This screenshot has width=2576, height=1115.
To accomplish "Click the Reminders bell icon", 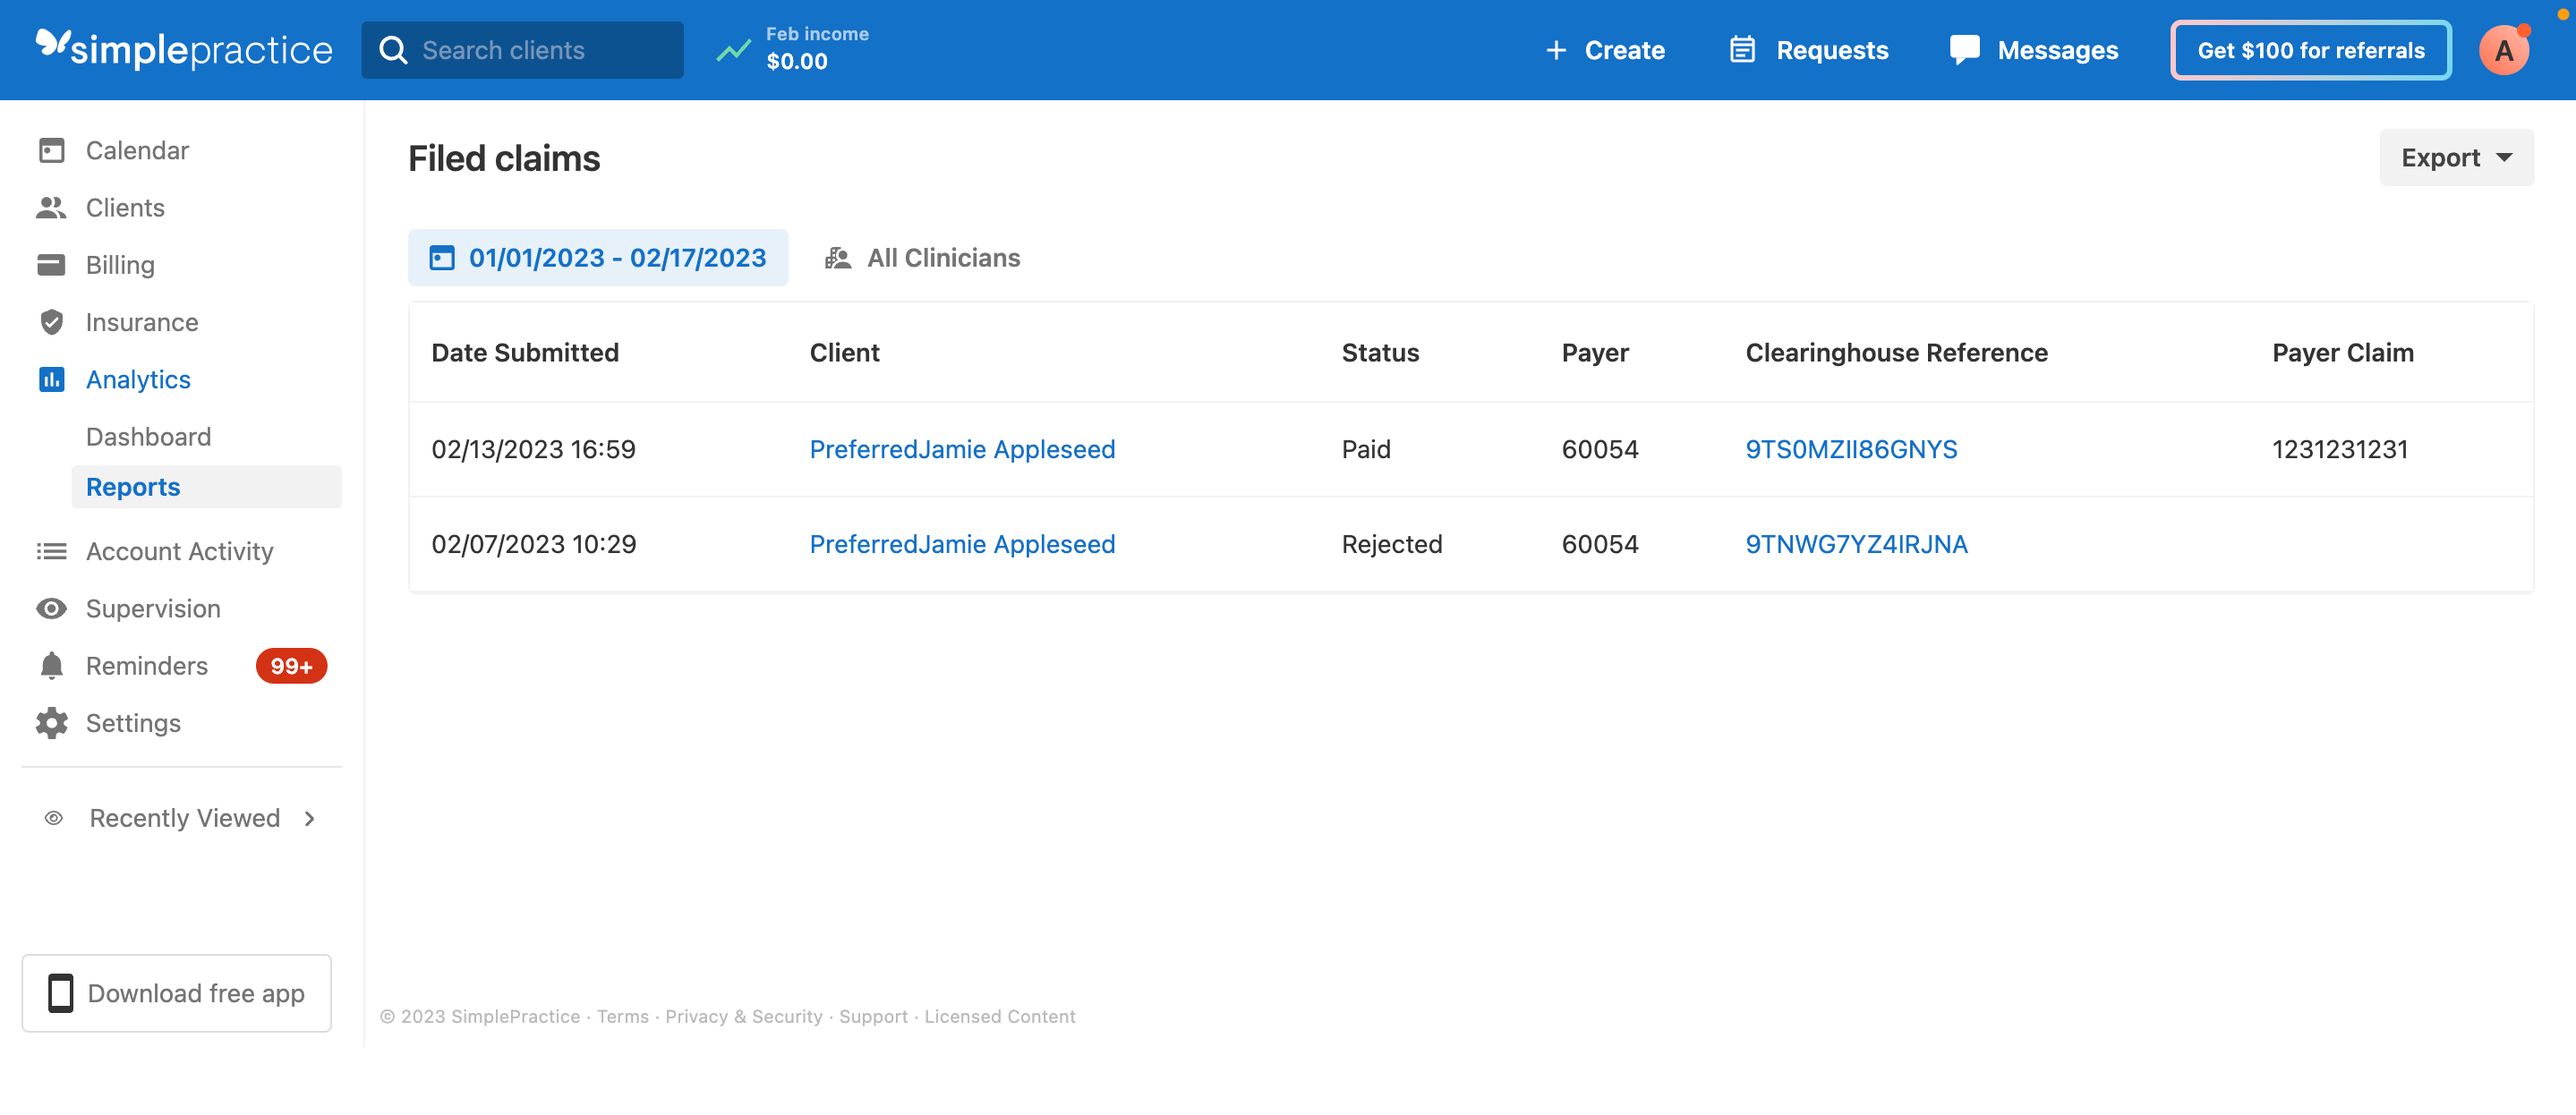I will [x=51, y=666].
